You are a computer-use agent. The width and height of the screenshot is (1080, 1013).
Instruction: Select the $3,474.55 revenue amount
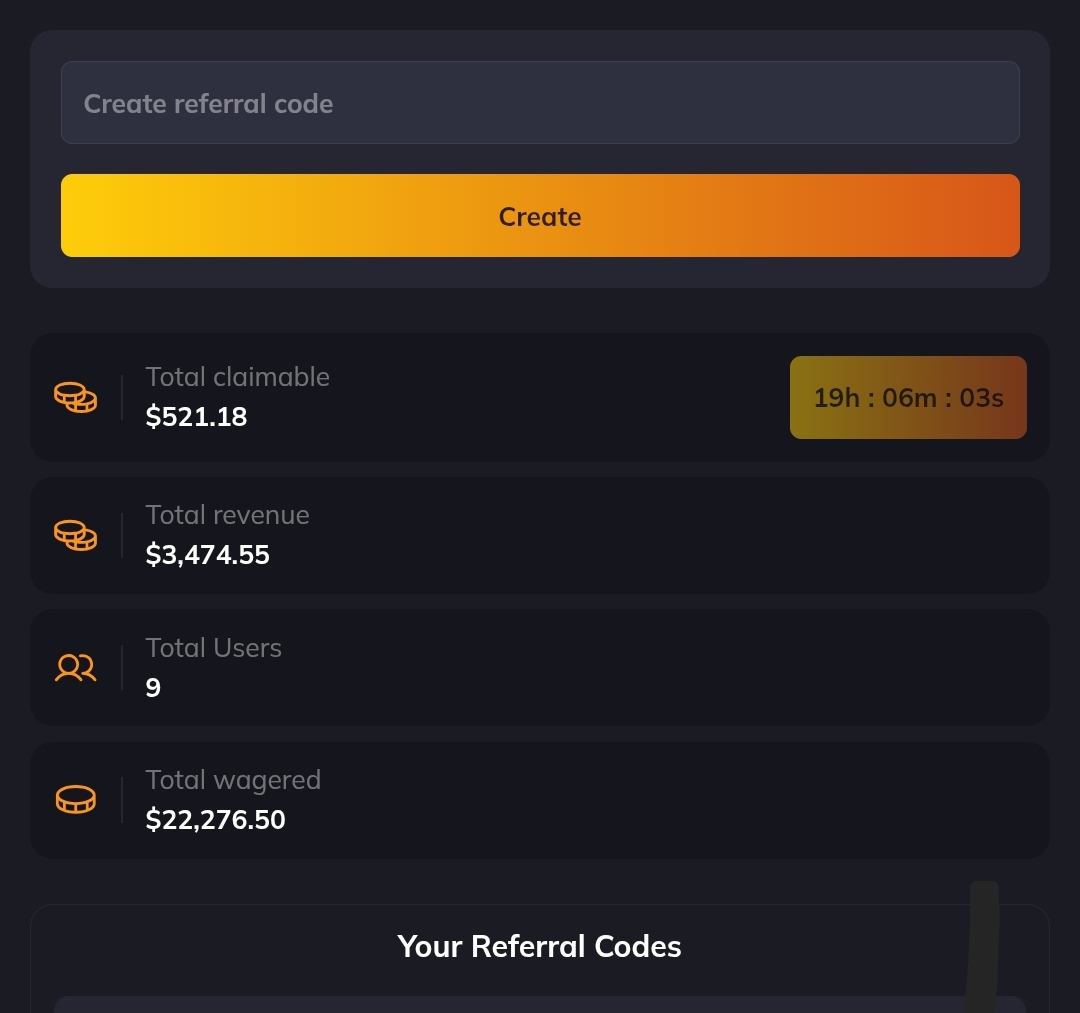pos(207,555)
